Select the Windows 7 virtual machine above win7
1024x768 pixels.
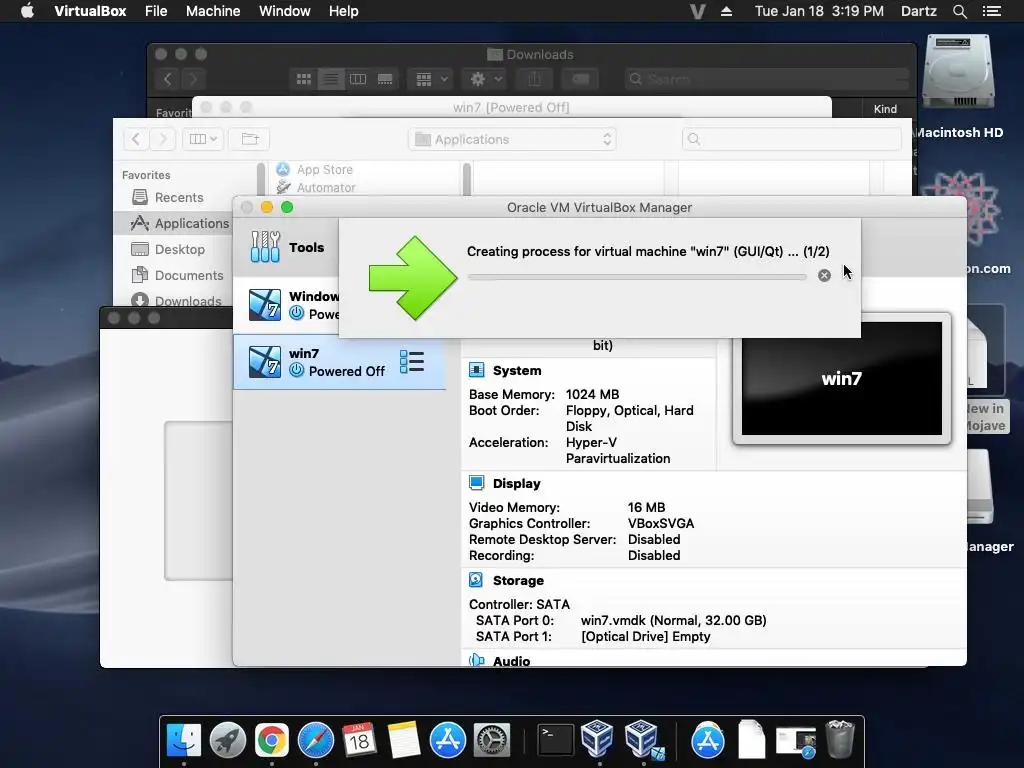(287, 305)
